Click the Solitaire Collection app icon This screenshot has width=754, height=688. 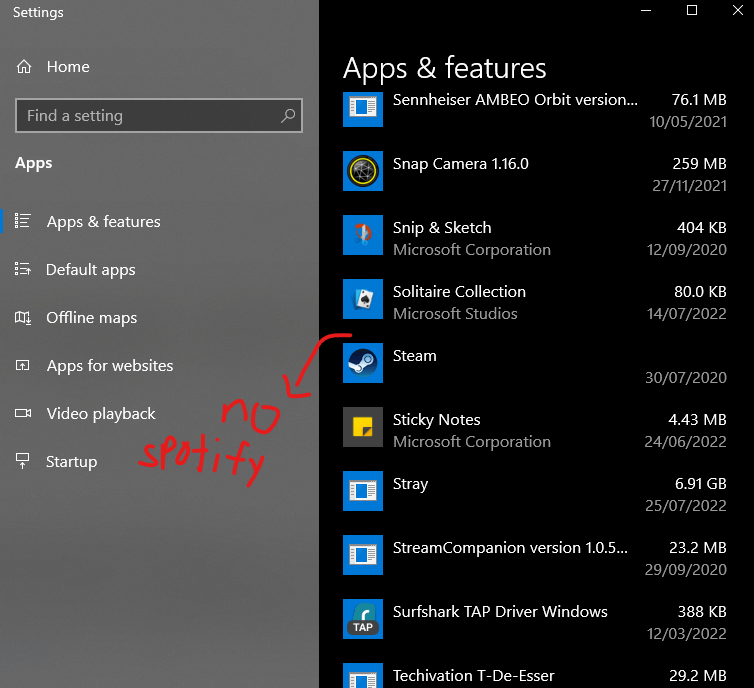point(363,299)
